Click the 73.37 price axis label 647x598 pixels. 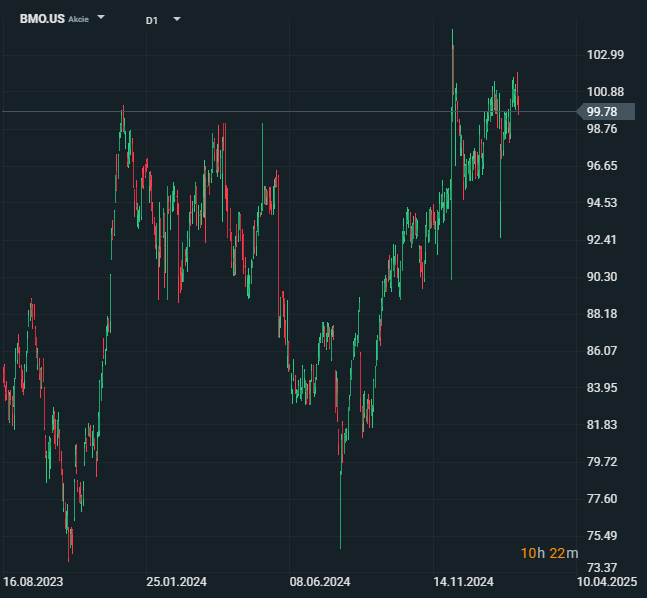coord(605,567)
